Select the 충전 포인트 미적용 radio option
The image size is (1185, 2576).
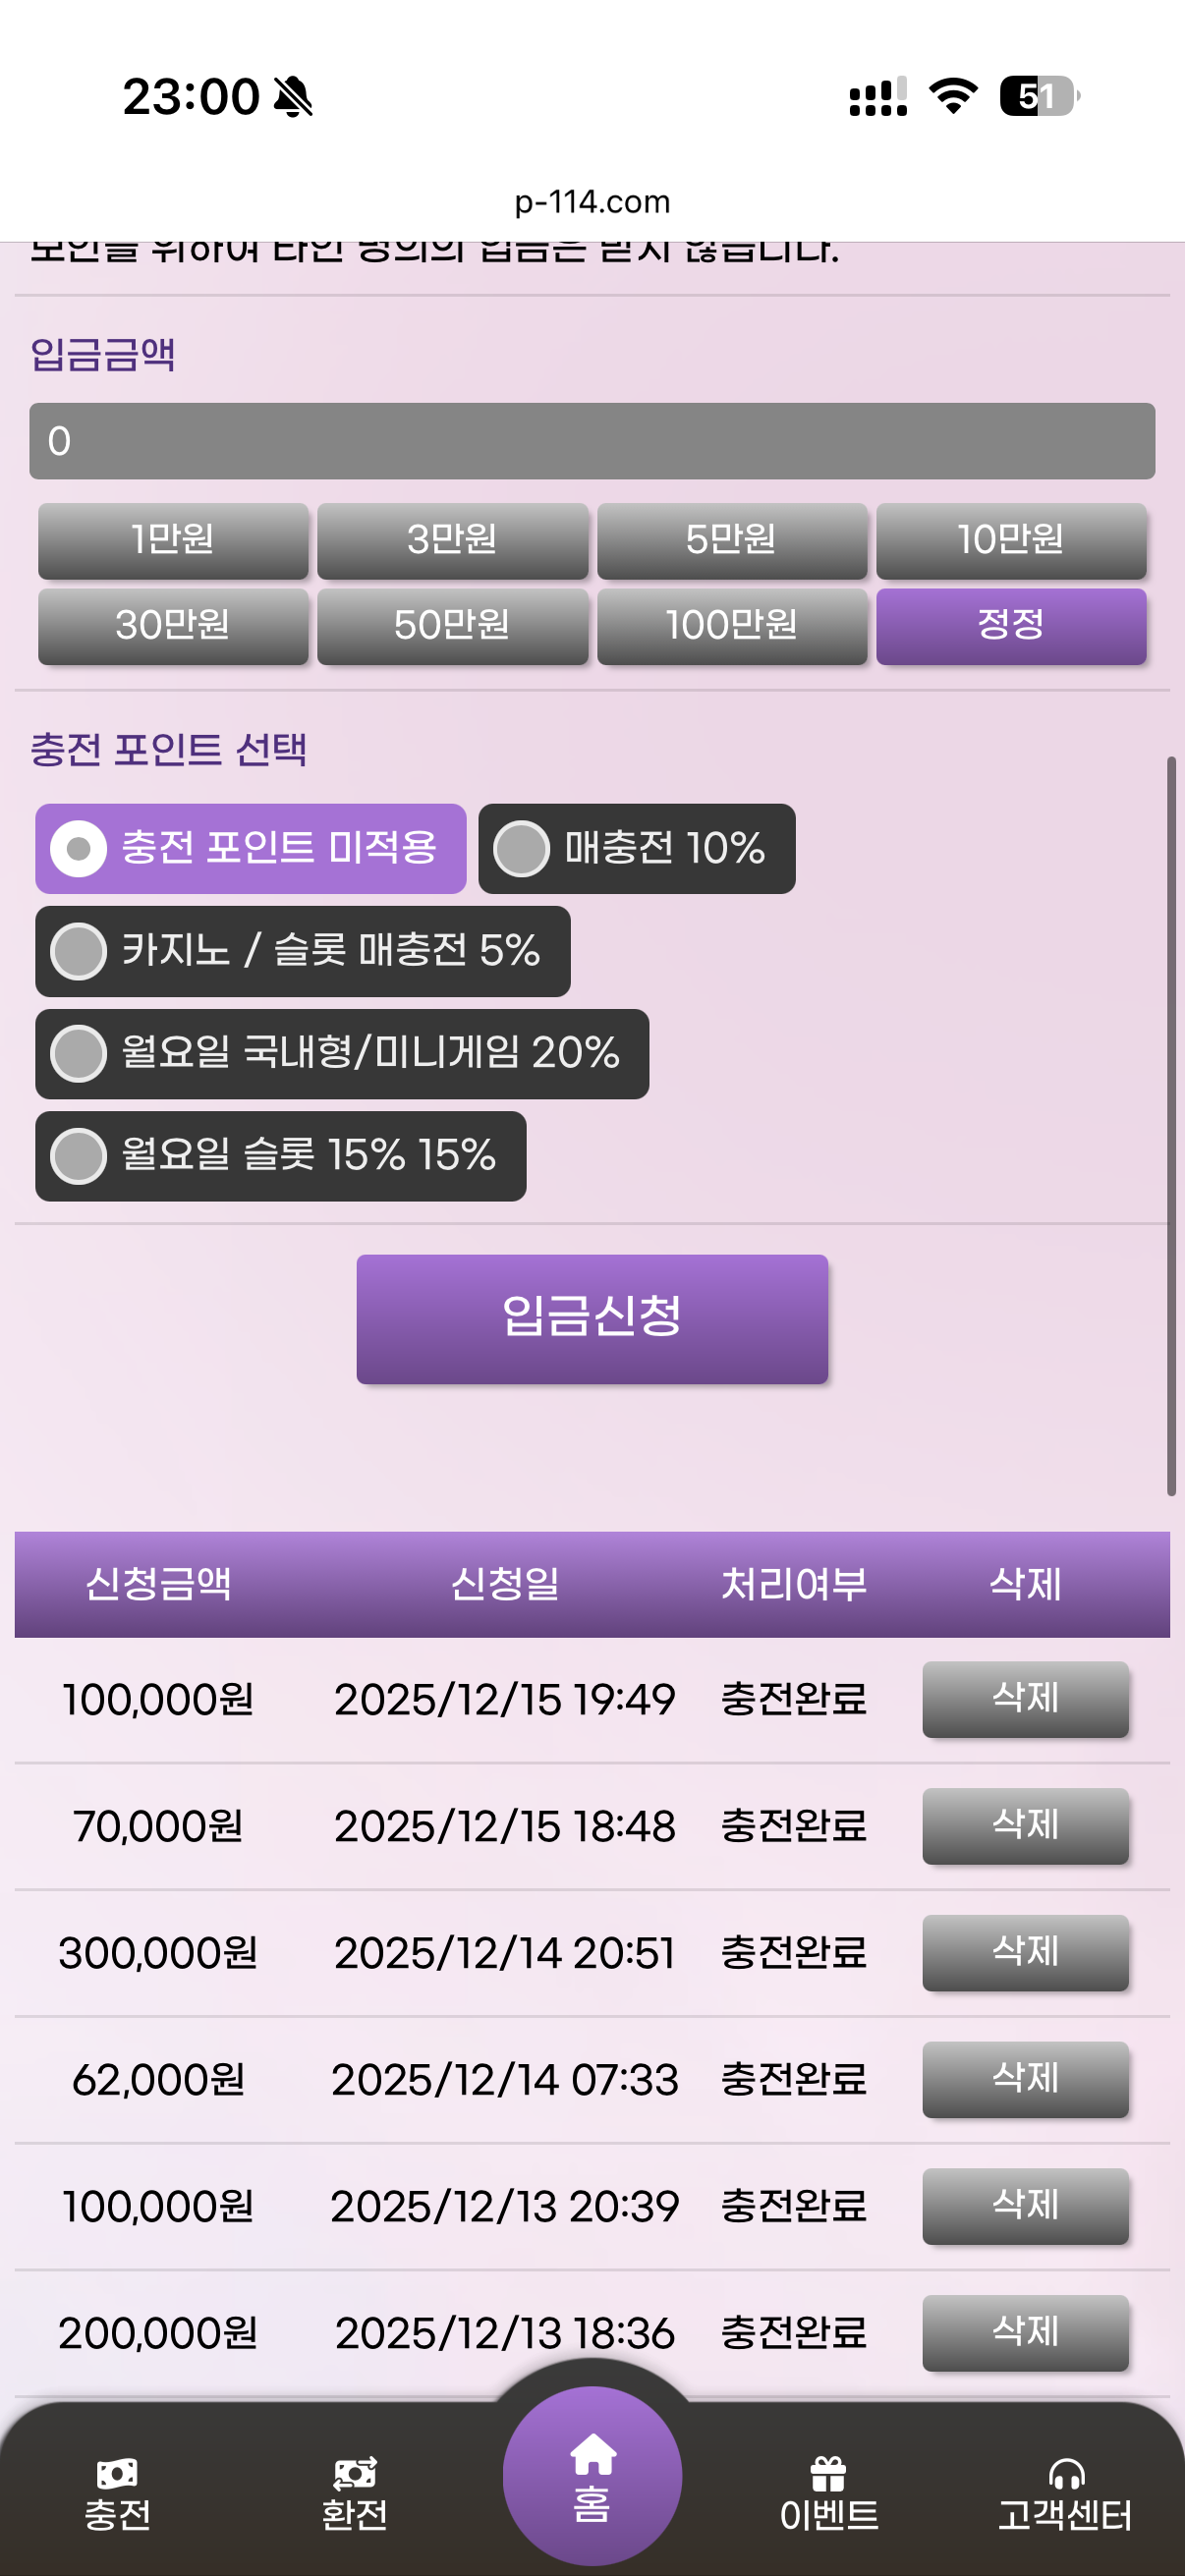(79, 849)
